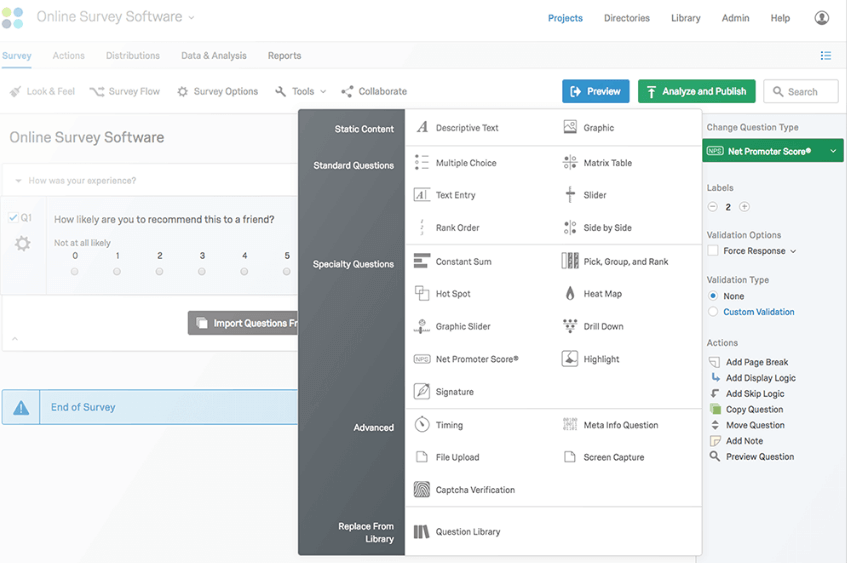Viewport: 847px width, 563px height.
Task: Open the Tools dropdown menu
Action: point(301,92)
